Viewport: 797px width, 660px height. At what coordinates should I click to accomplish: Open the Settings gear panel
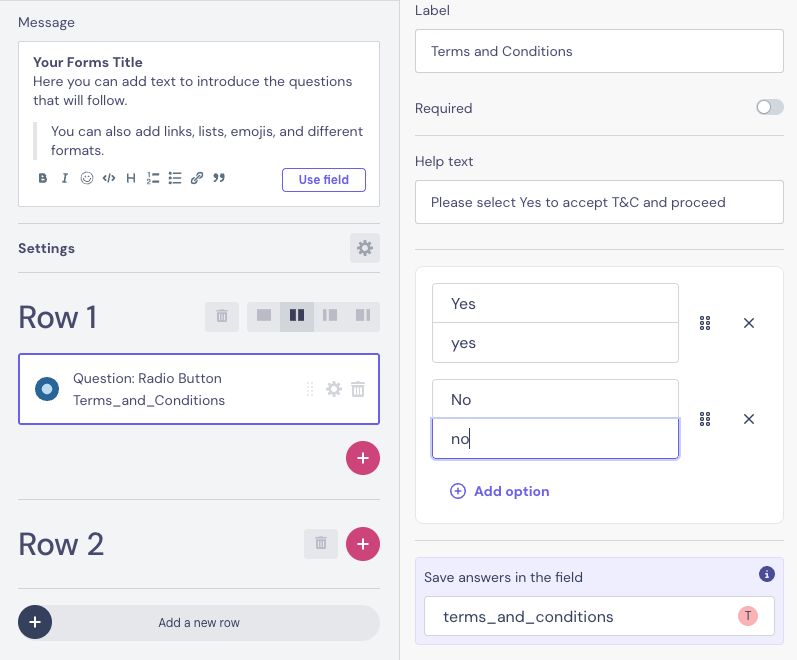click(x=364, y=248)
